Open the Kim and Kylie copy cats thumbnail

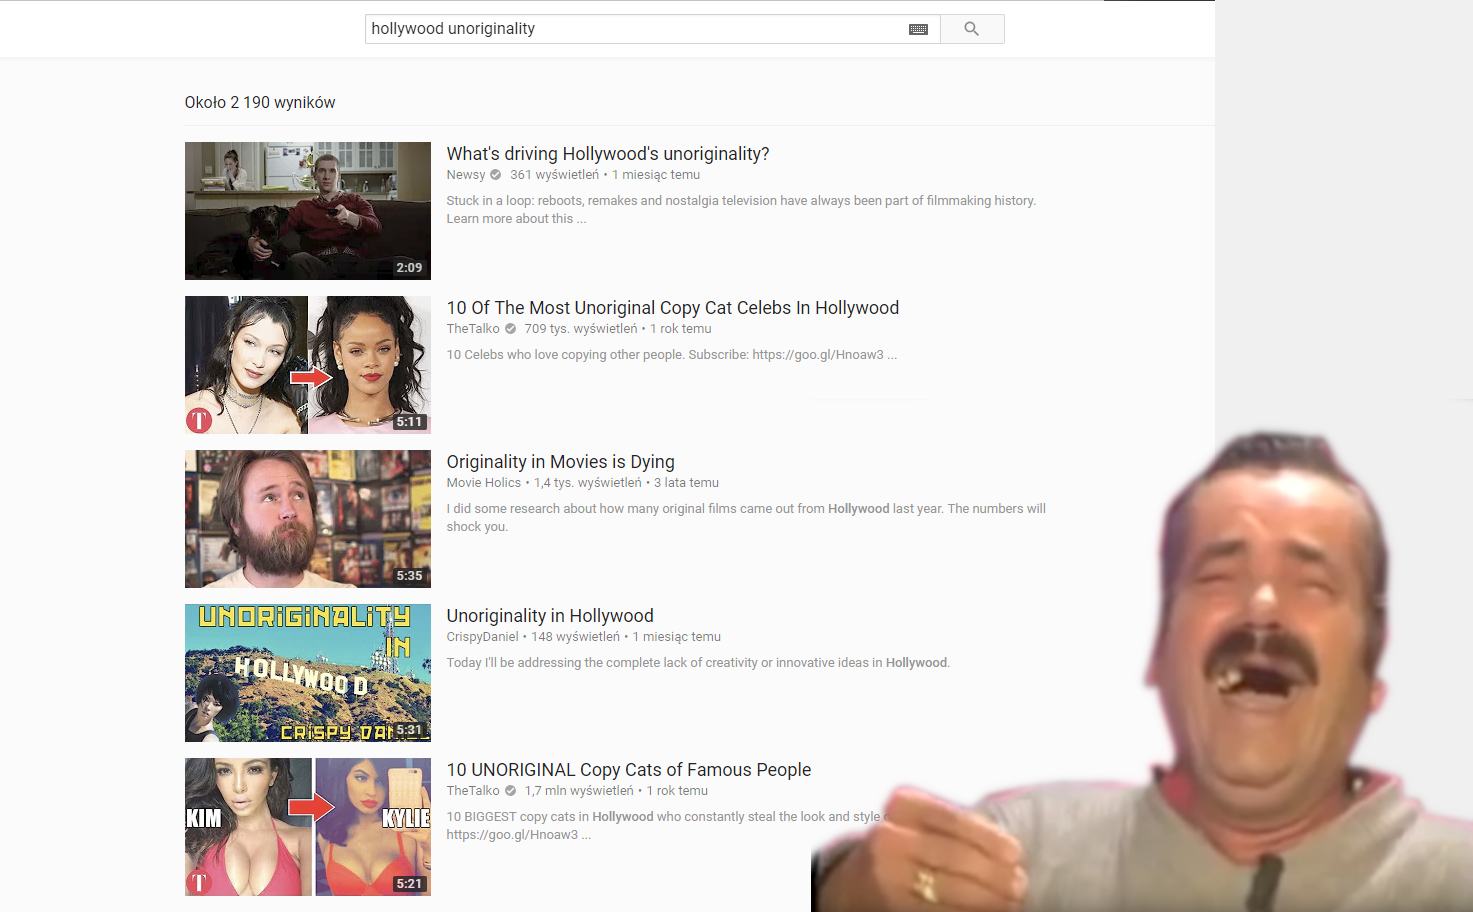point(308,827)
